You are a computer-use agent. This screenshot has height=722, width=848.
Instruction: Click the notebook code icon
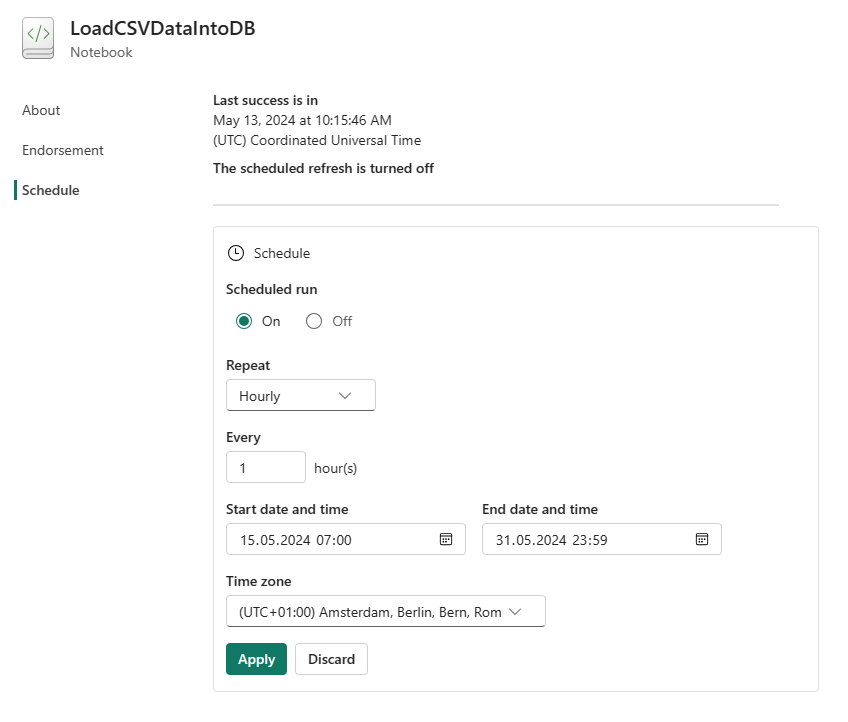pyautogui.click(x=38, y=38)
